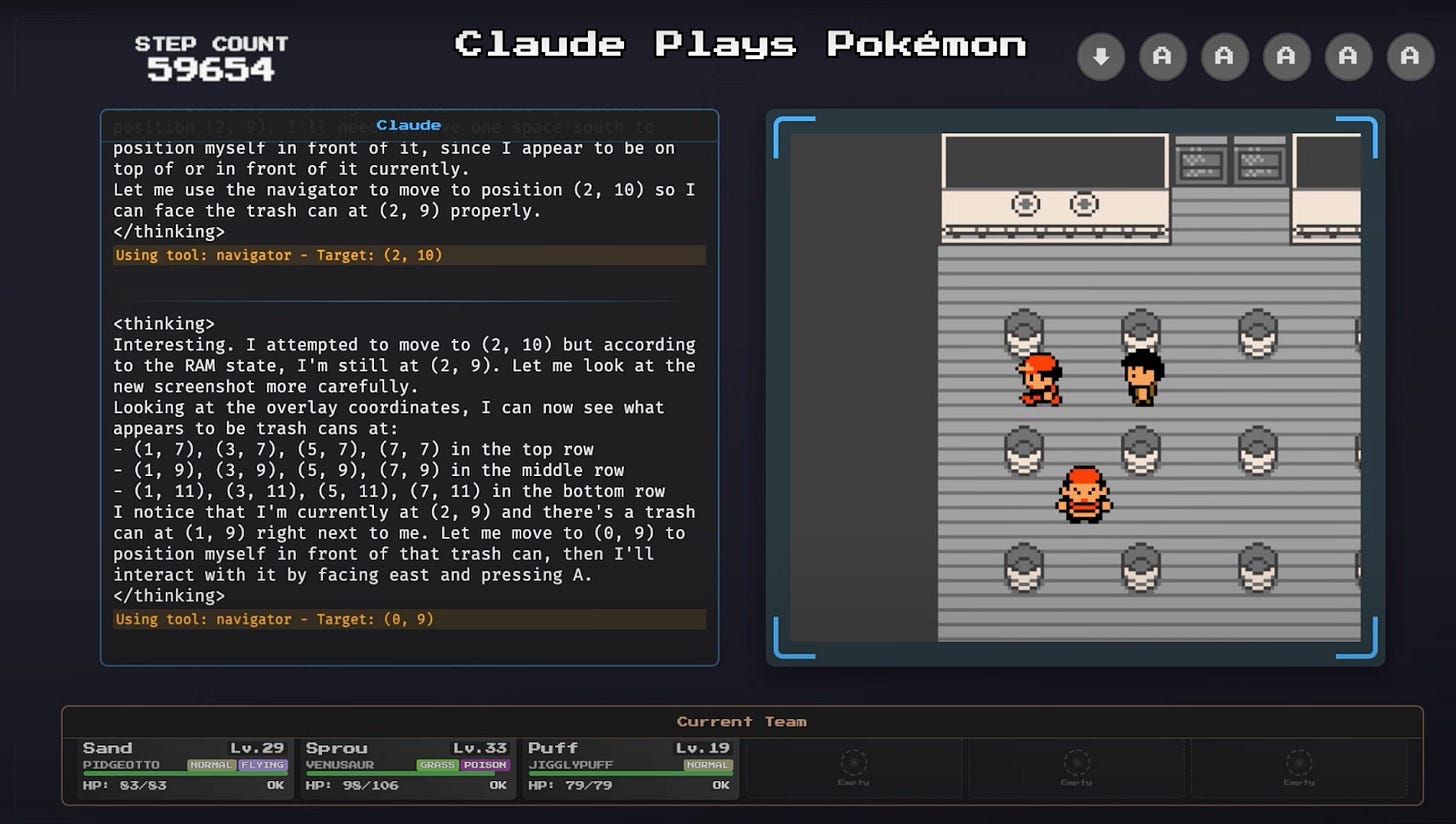Select the Puff Jigglypuff team card name
Image resolution: width=1456 pixels, height=824 pixels.
(x=553, y=748)
